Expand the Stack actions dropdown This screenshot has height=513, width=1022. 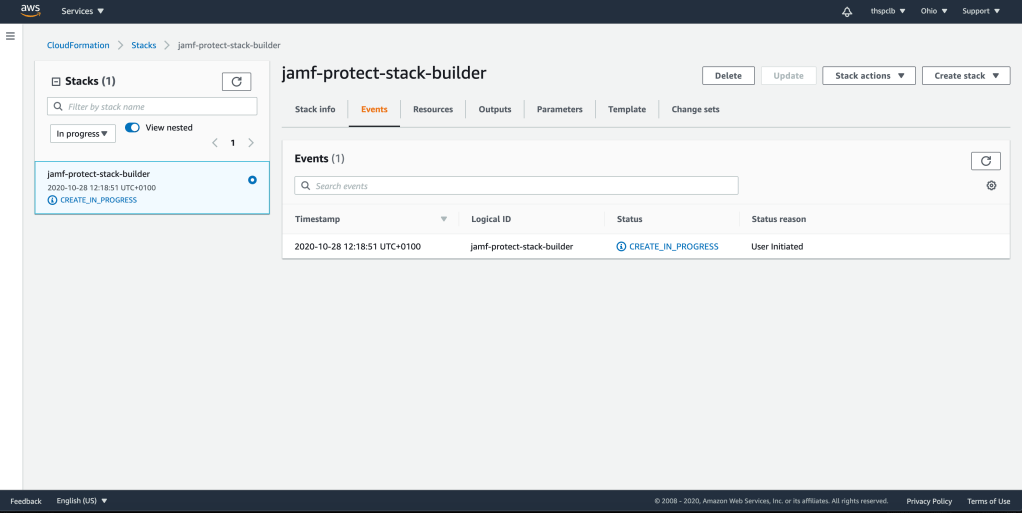click(868, 76)
